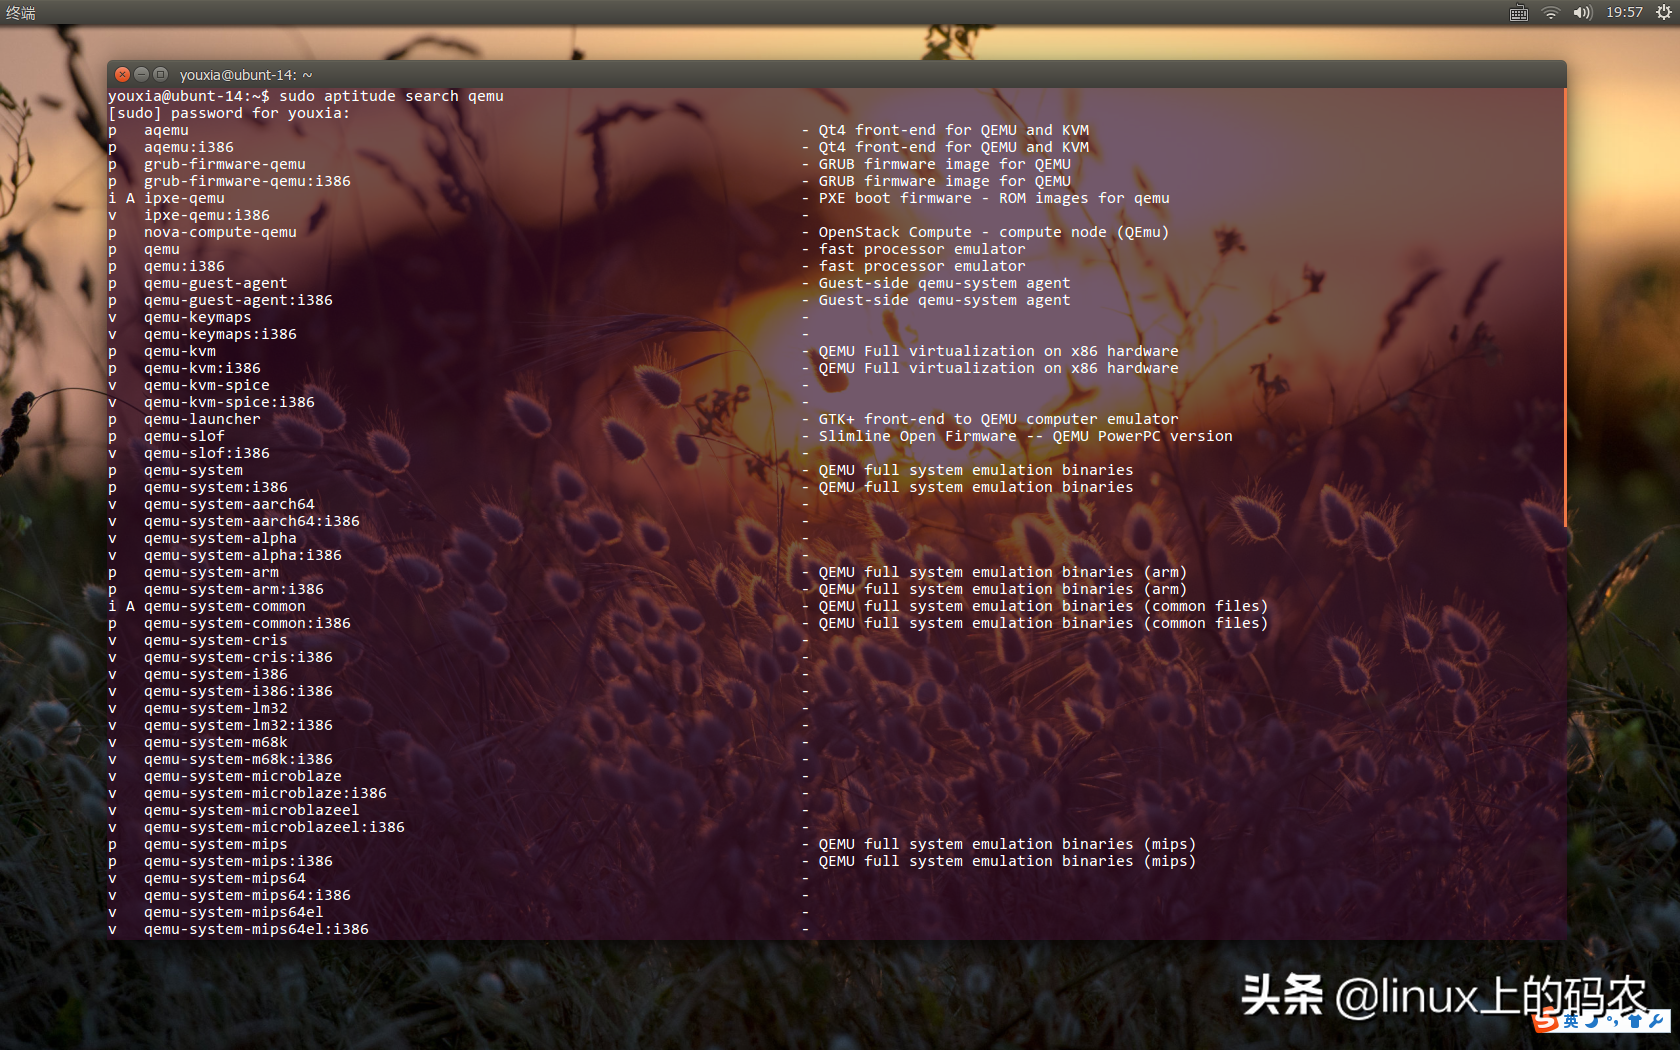The height and width of the screenshot is (1050, 1680).
Task: Click the 19:57 clock in top panel
Action: pos(1625,13)
